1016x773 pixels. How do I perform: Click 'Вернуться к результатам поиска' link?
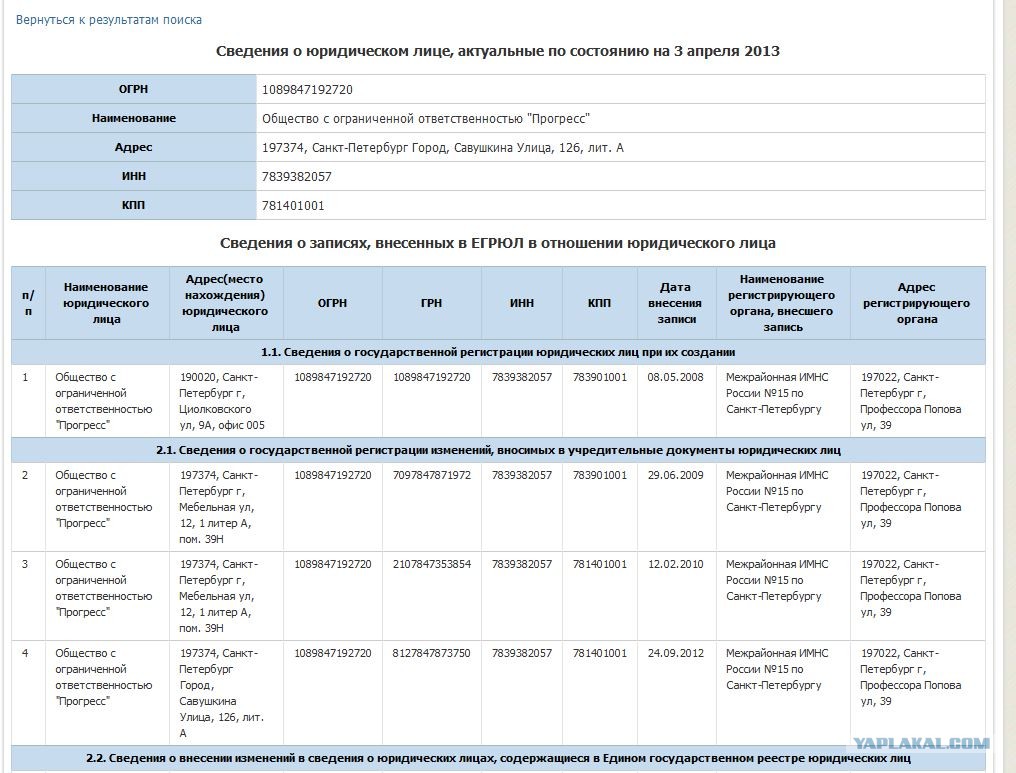(x=108, y=20)
